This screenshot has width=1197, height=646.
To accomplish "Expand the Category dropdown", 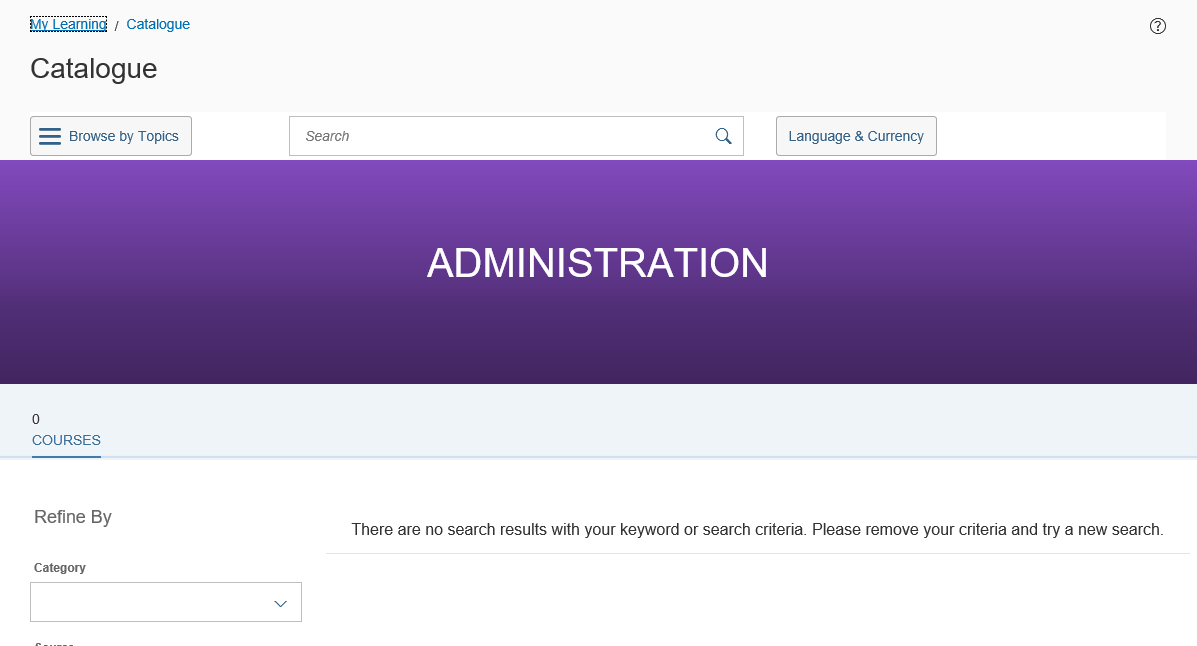I will pos(166,602).
